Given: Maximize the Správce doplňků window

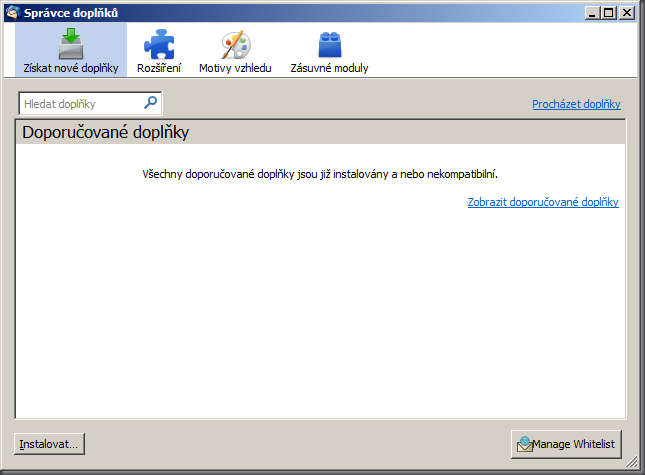Looking at the screenshot, I should pyautogui.click(x=609, y=13).
